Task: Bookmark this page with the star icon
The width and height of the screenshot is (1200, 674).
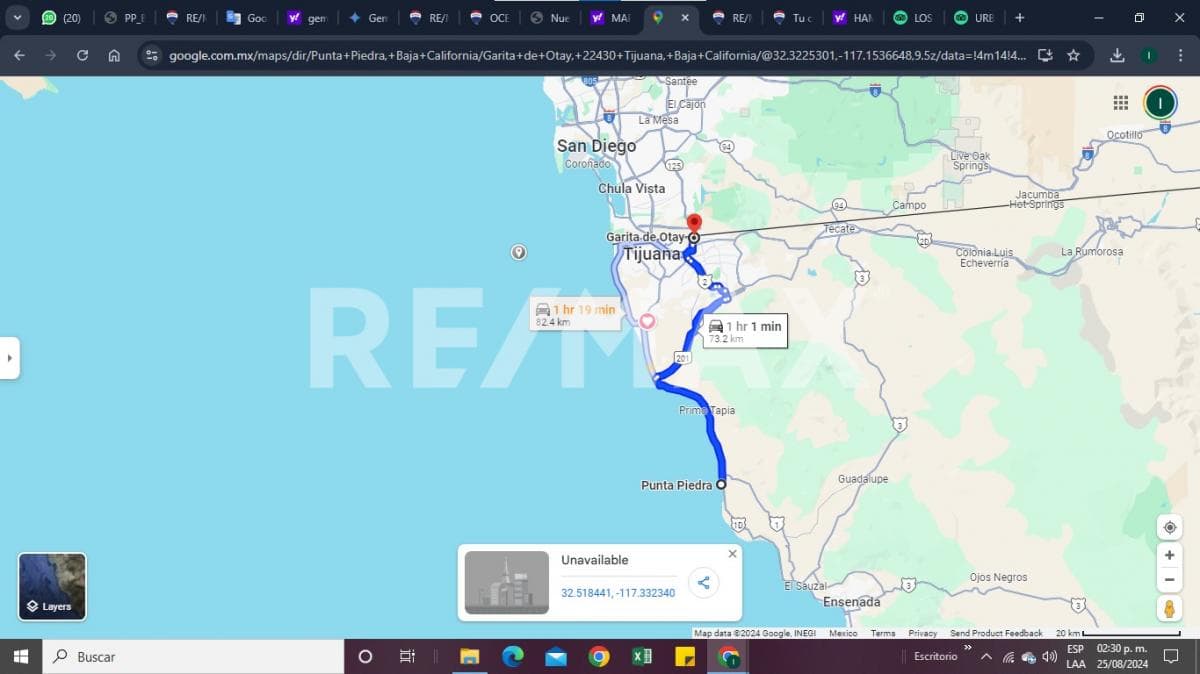Action: pos(1073,56)
